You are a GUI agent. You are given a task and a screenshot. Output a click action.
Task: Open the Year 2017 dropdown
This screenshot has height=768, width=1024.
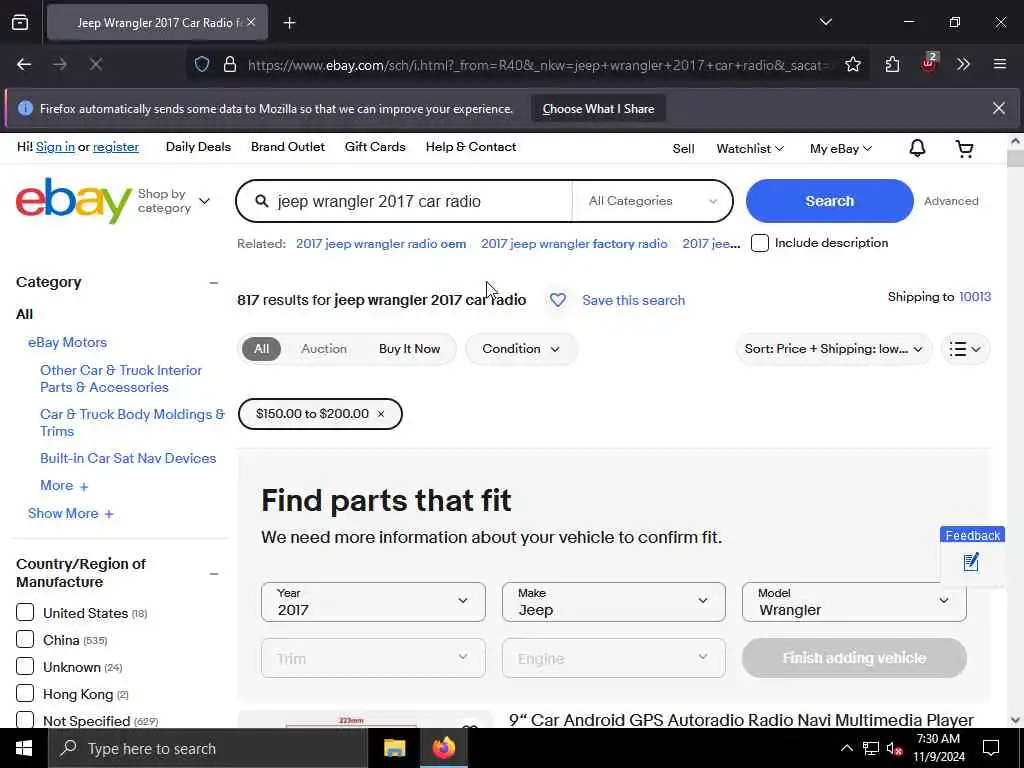[373, 602]
